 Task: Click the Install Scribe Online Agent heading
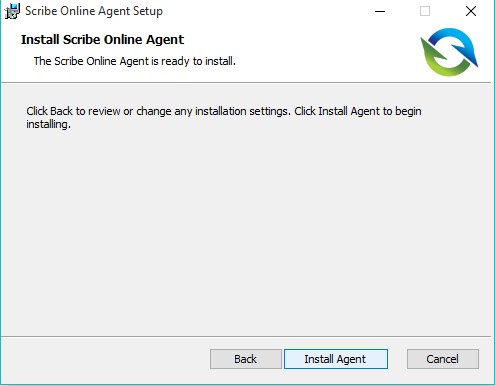coord(102,40)
